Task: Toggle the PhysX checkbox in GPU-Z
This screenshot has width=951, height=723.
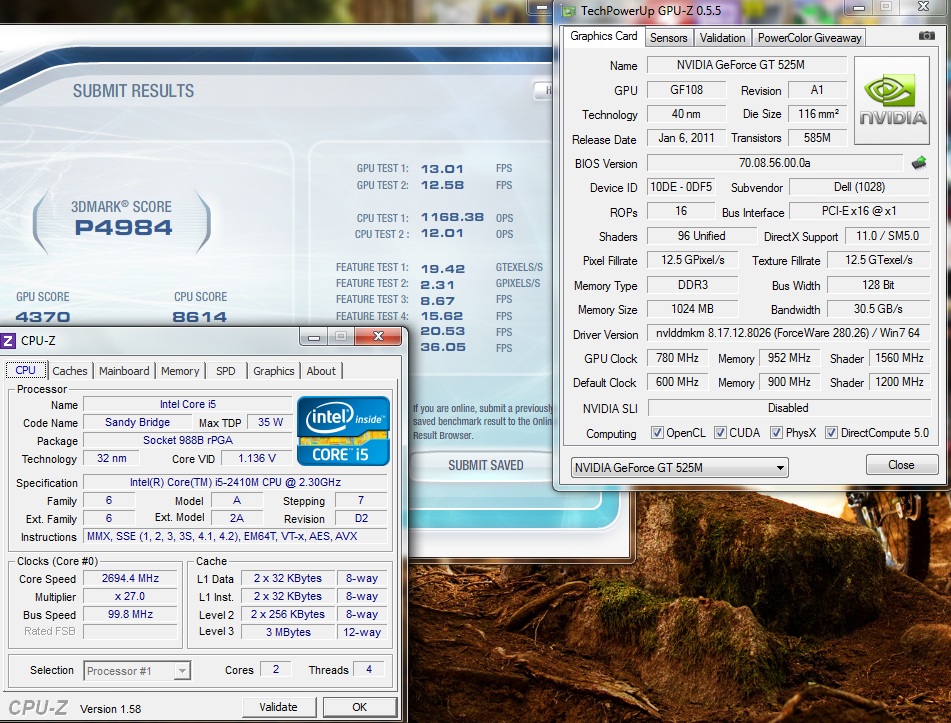Action: coord(776,432)
